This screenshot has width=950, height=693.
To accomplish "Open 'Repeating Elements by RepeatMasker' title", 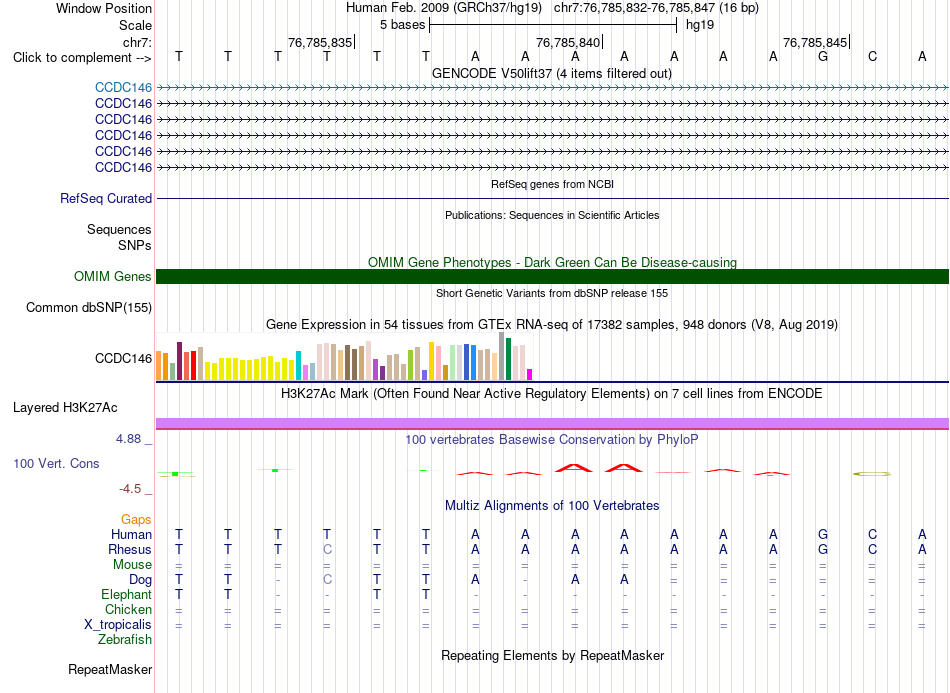I will (x=552, y=655).
